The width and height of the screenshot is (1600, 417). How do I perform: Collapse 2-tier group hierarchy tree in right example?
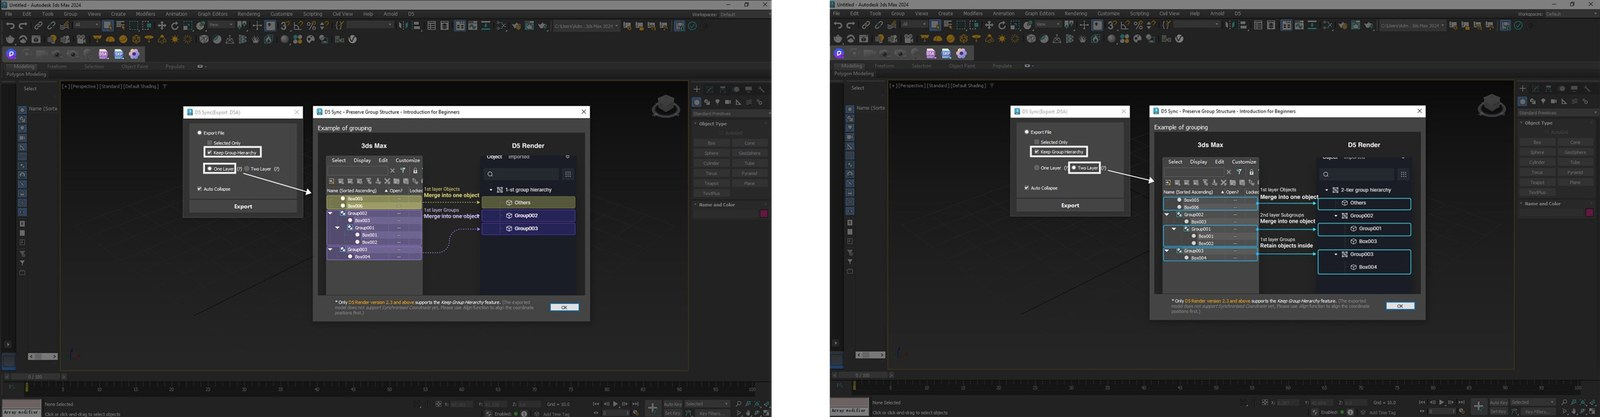pos(1328,190)
